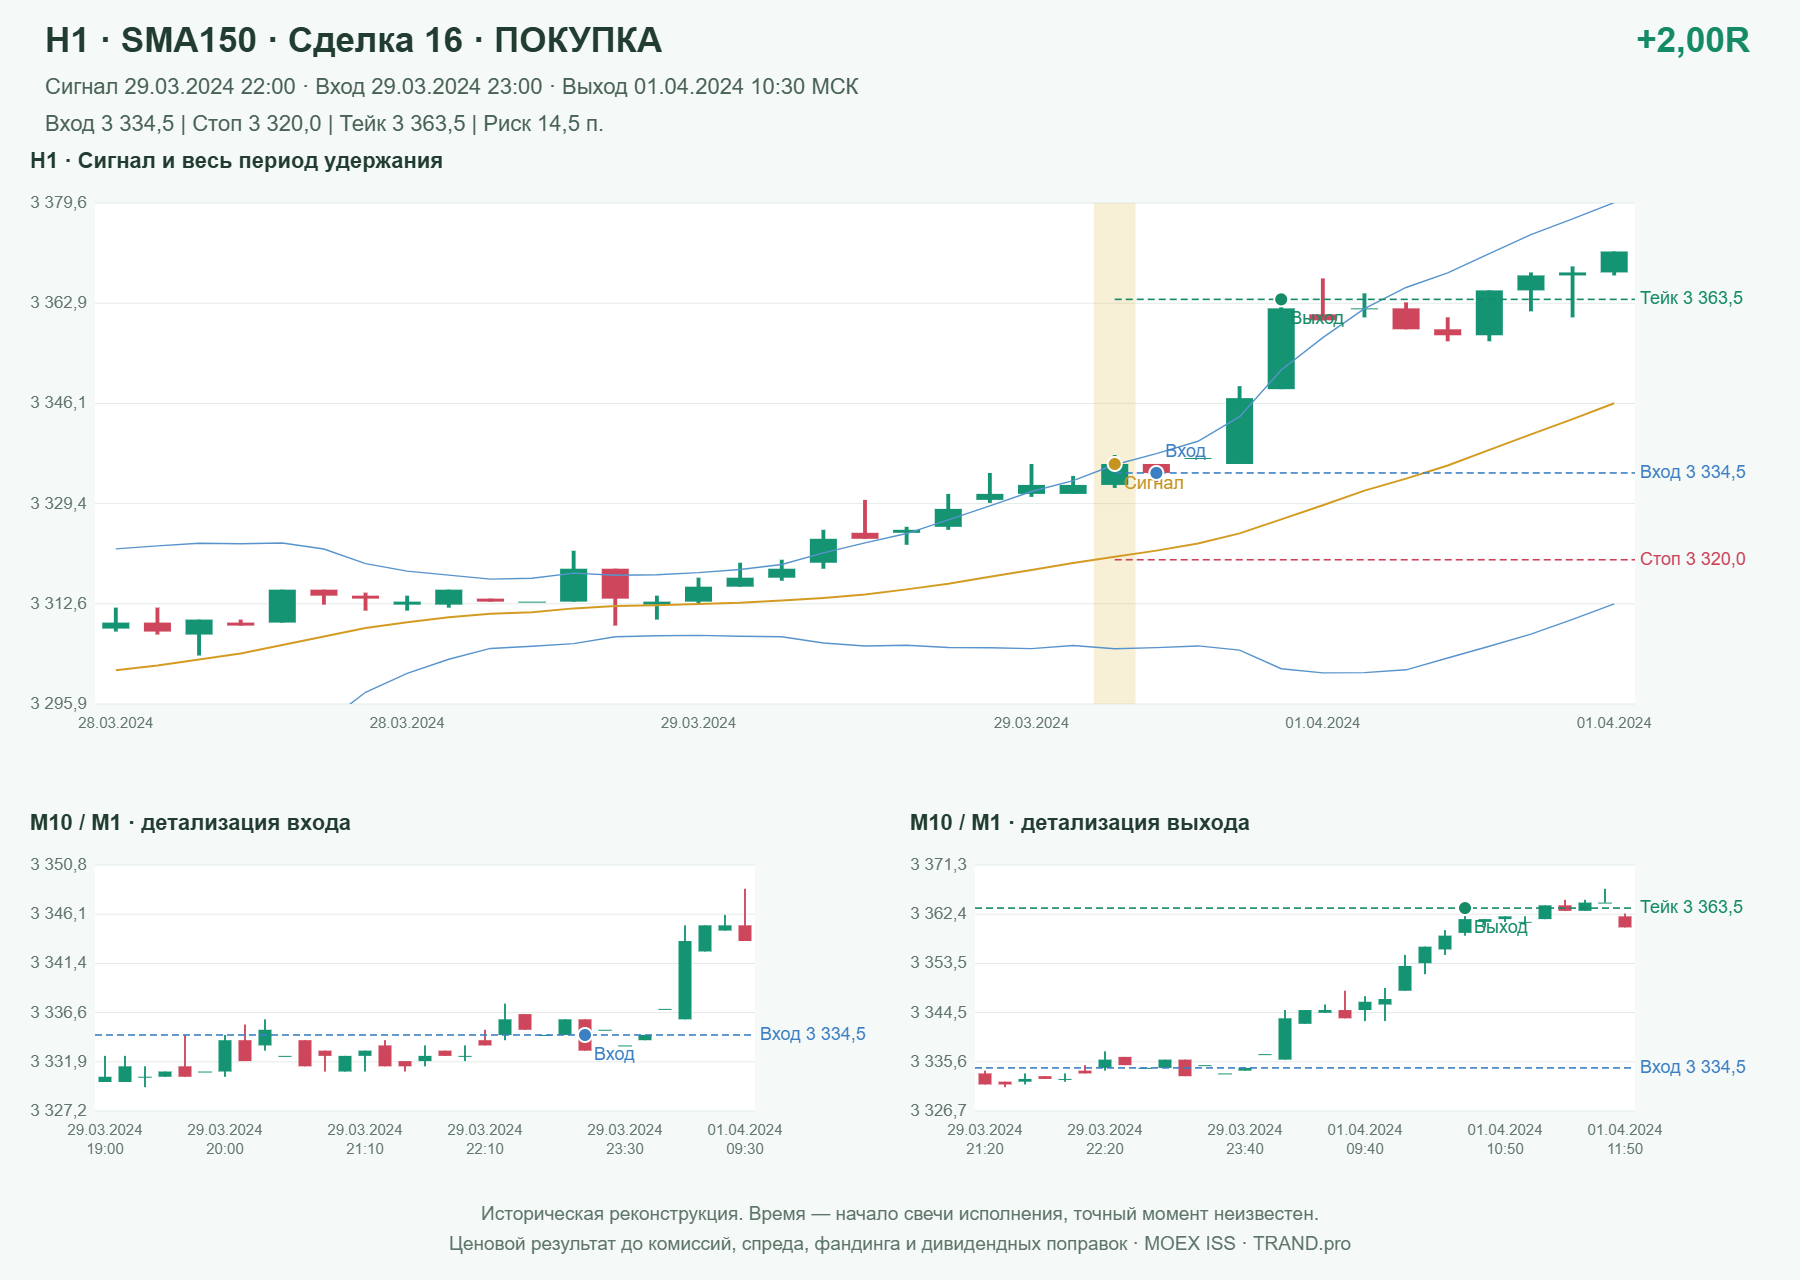The height and width of the screenshot is (1280, 1800).
Task: Click the 3 371,3 axis label on exit chart
Action: [x=938, y=865]
